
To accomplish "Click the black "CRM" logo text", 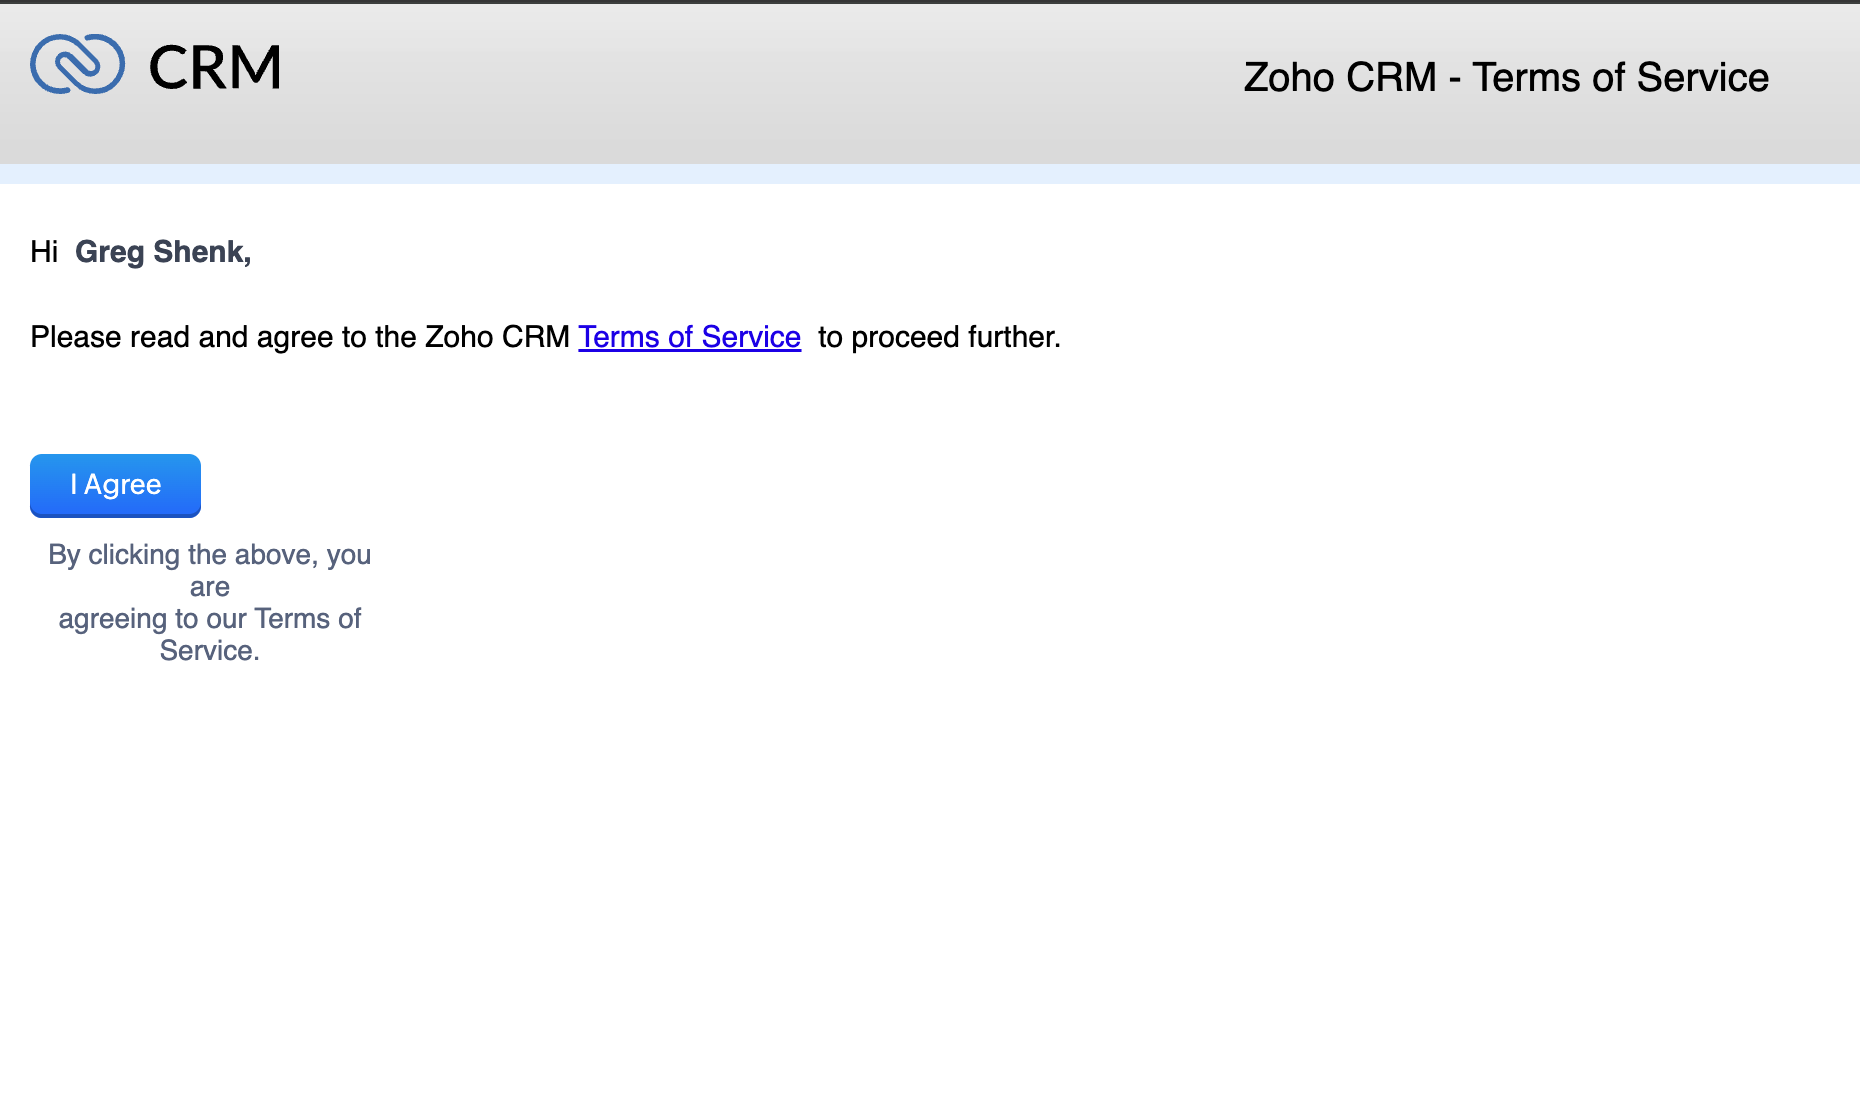I will (x=215, y=68).
